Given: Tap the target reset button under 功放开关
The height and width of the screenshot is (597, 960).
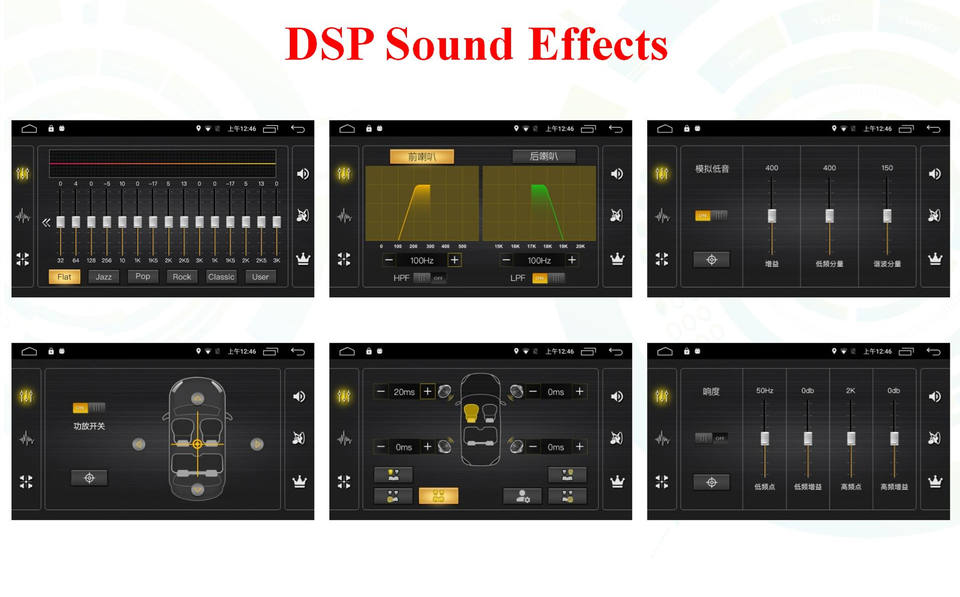Looking at the screenshot, I should 89,478.
